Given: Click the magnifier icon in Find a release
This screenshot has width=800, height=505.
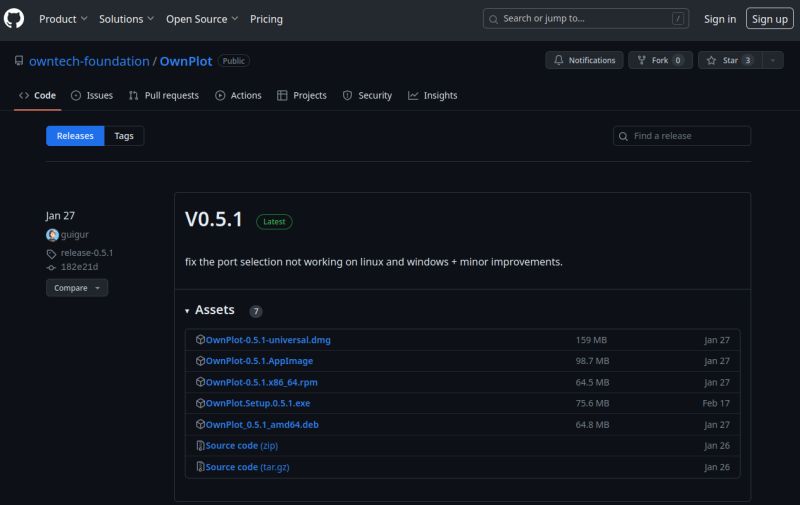Looking at the screenshot, I should click(623, 136).
